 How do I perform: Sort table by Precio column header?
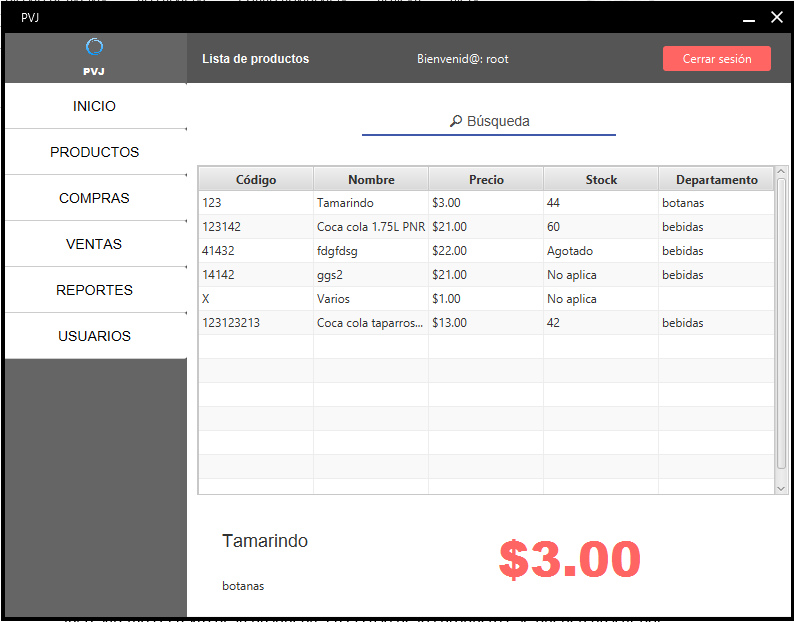click(486, 179)
